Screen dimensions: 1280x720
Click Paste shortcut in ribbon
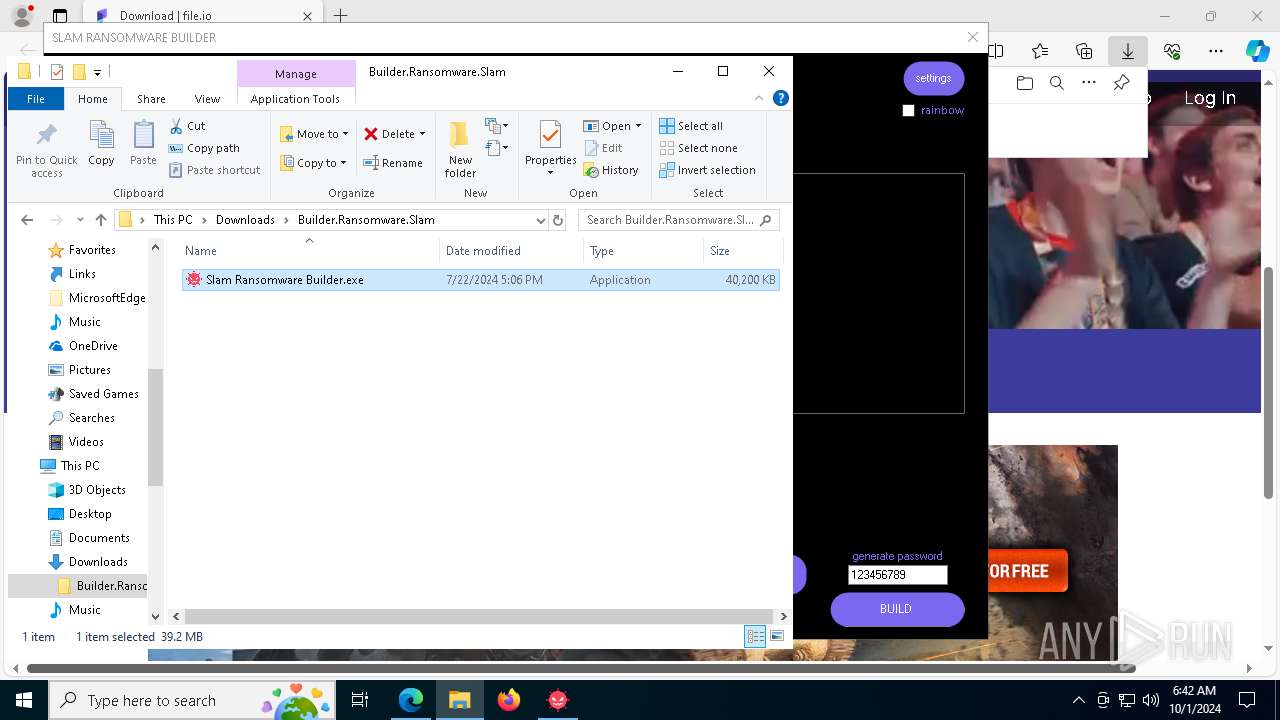[x=214, y=170]
